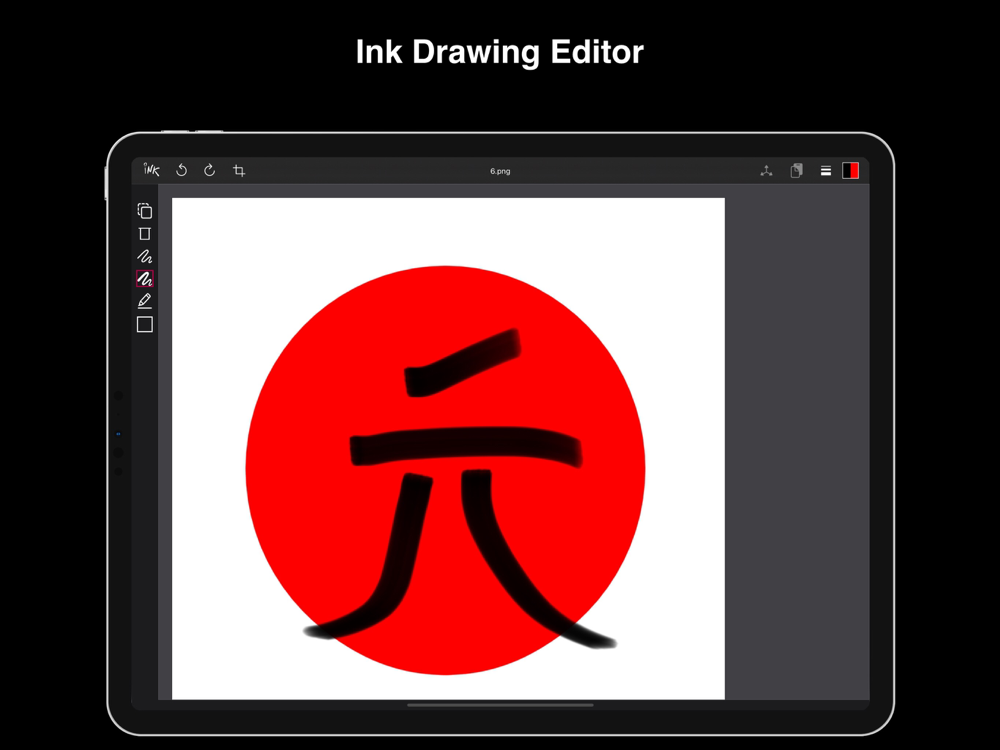Open the black and red color swatch
1000x750 pixels.
(x=850, y=170)
